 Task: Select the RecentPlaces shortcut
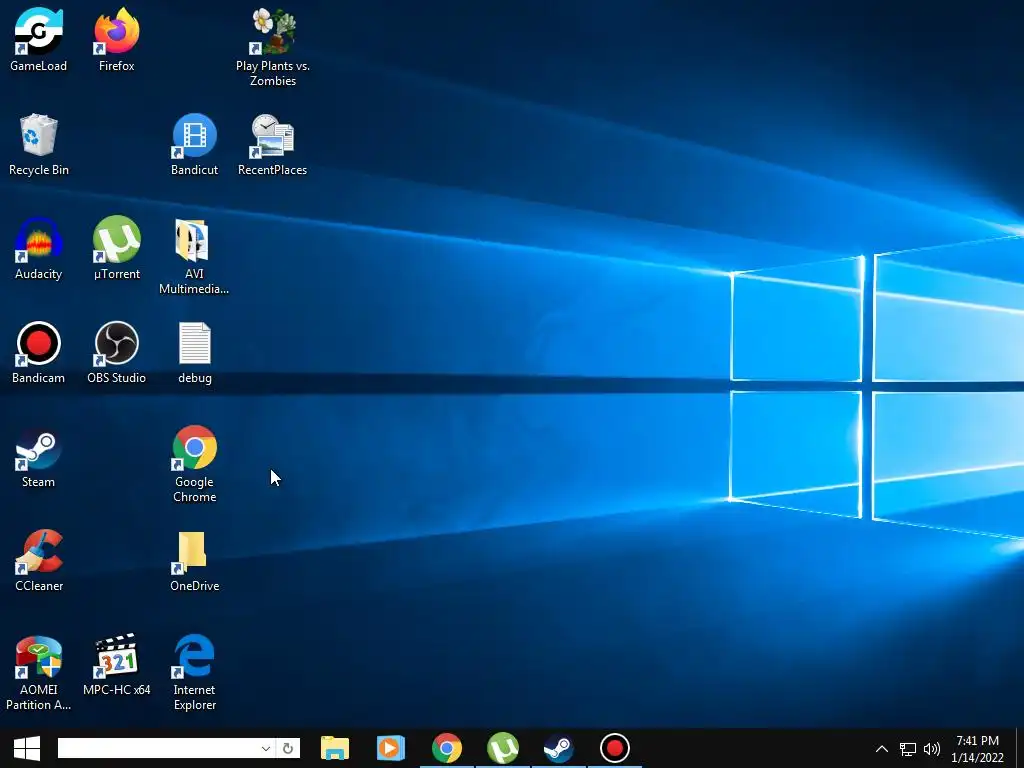(272, 144)
